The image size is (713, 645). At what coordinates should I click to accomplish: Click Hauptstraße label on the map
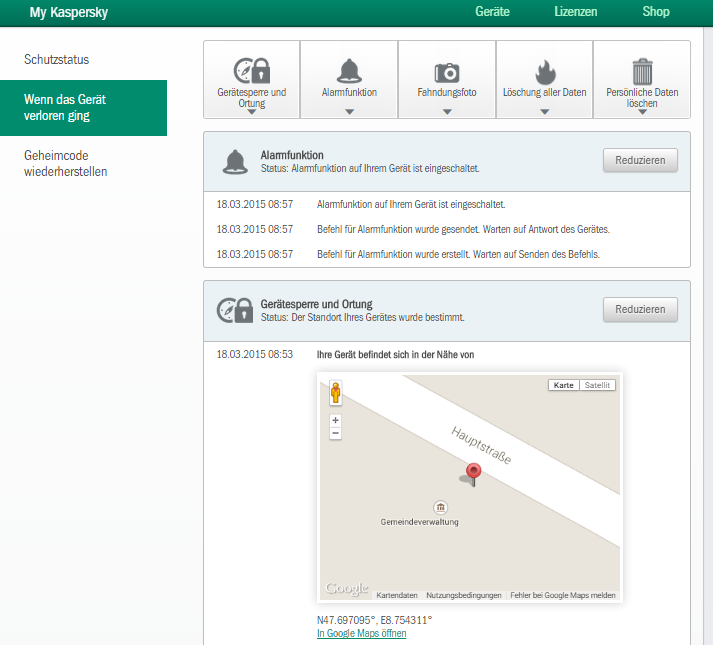tap(481, 445)
